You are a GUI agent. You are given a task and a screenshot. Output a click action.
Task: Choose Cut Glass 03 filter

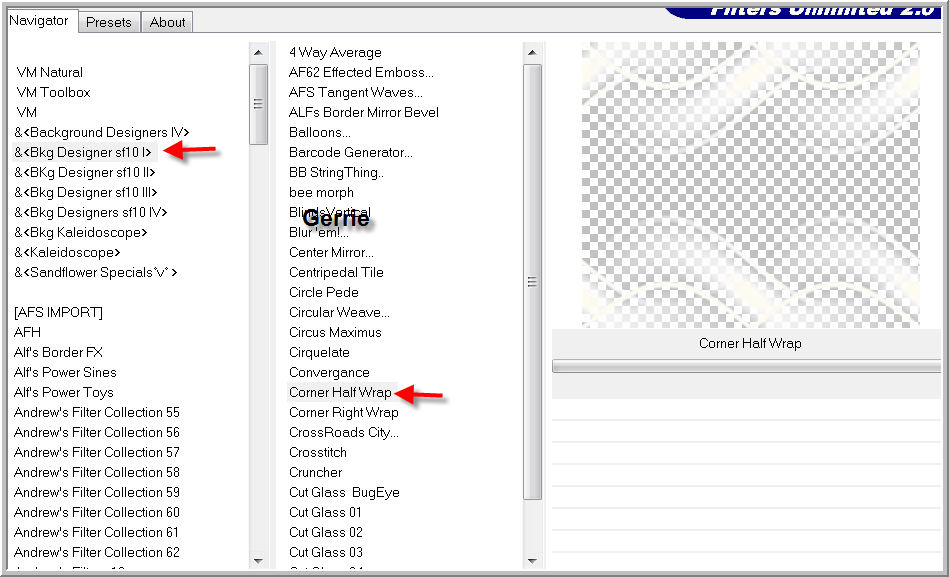tap(326, 552)
